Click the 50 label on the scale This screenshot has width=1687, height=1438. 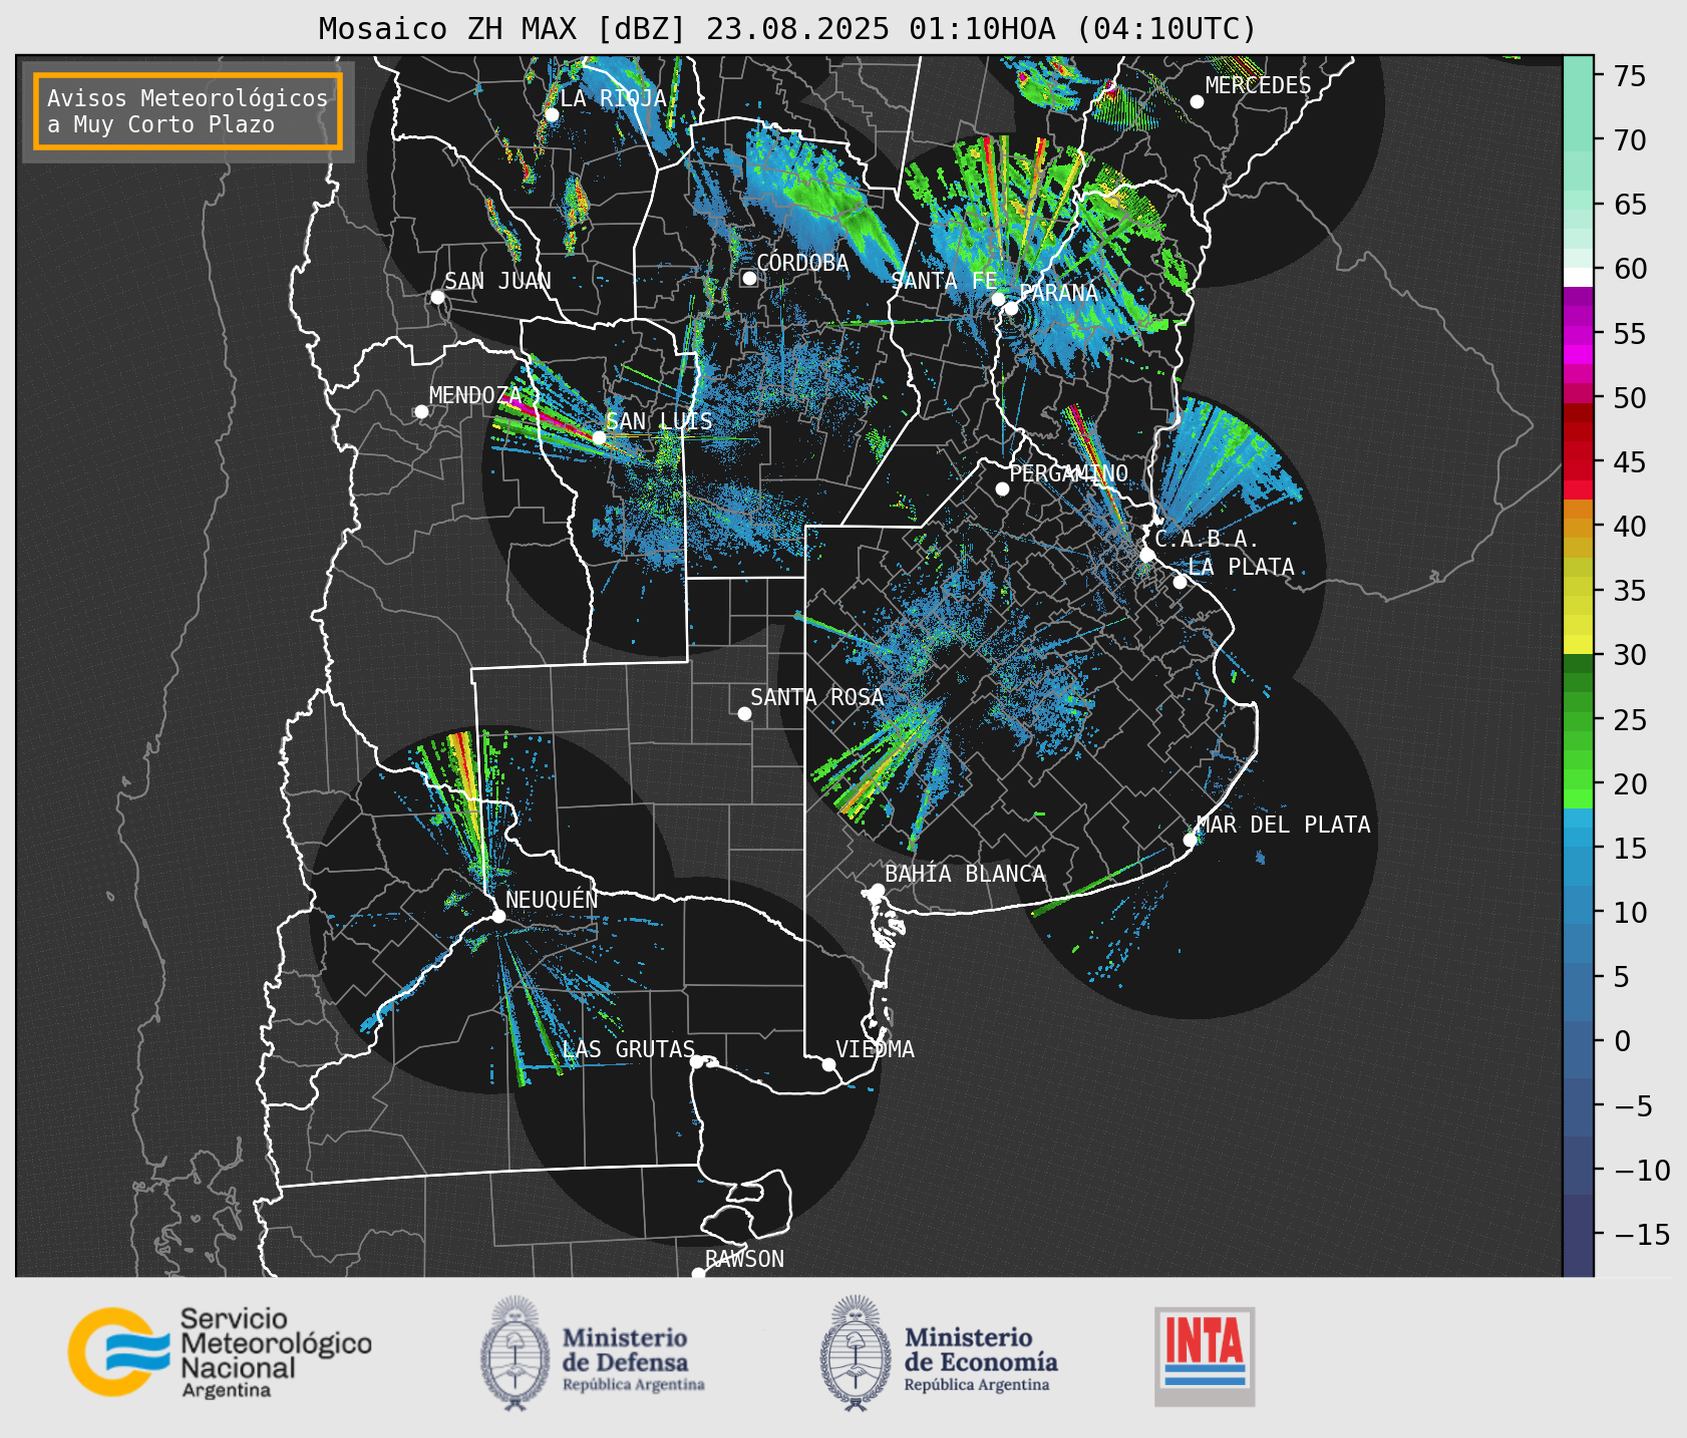pos(1630,398)
